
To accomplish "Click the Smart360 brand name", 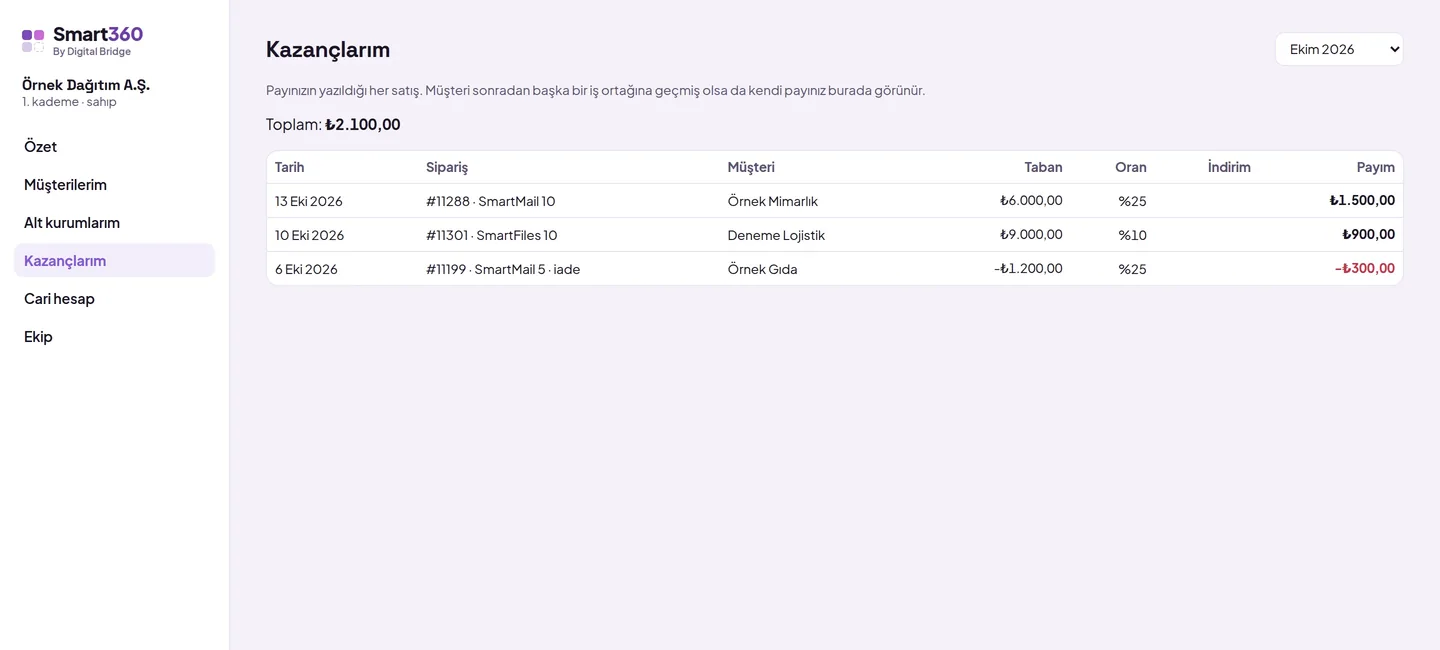I will (x=98, y=34).
